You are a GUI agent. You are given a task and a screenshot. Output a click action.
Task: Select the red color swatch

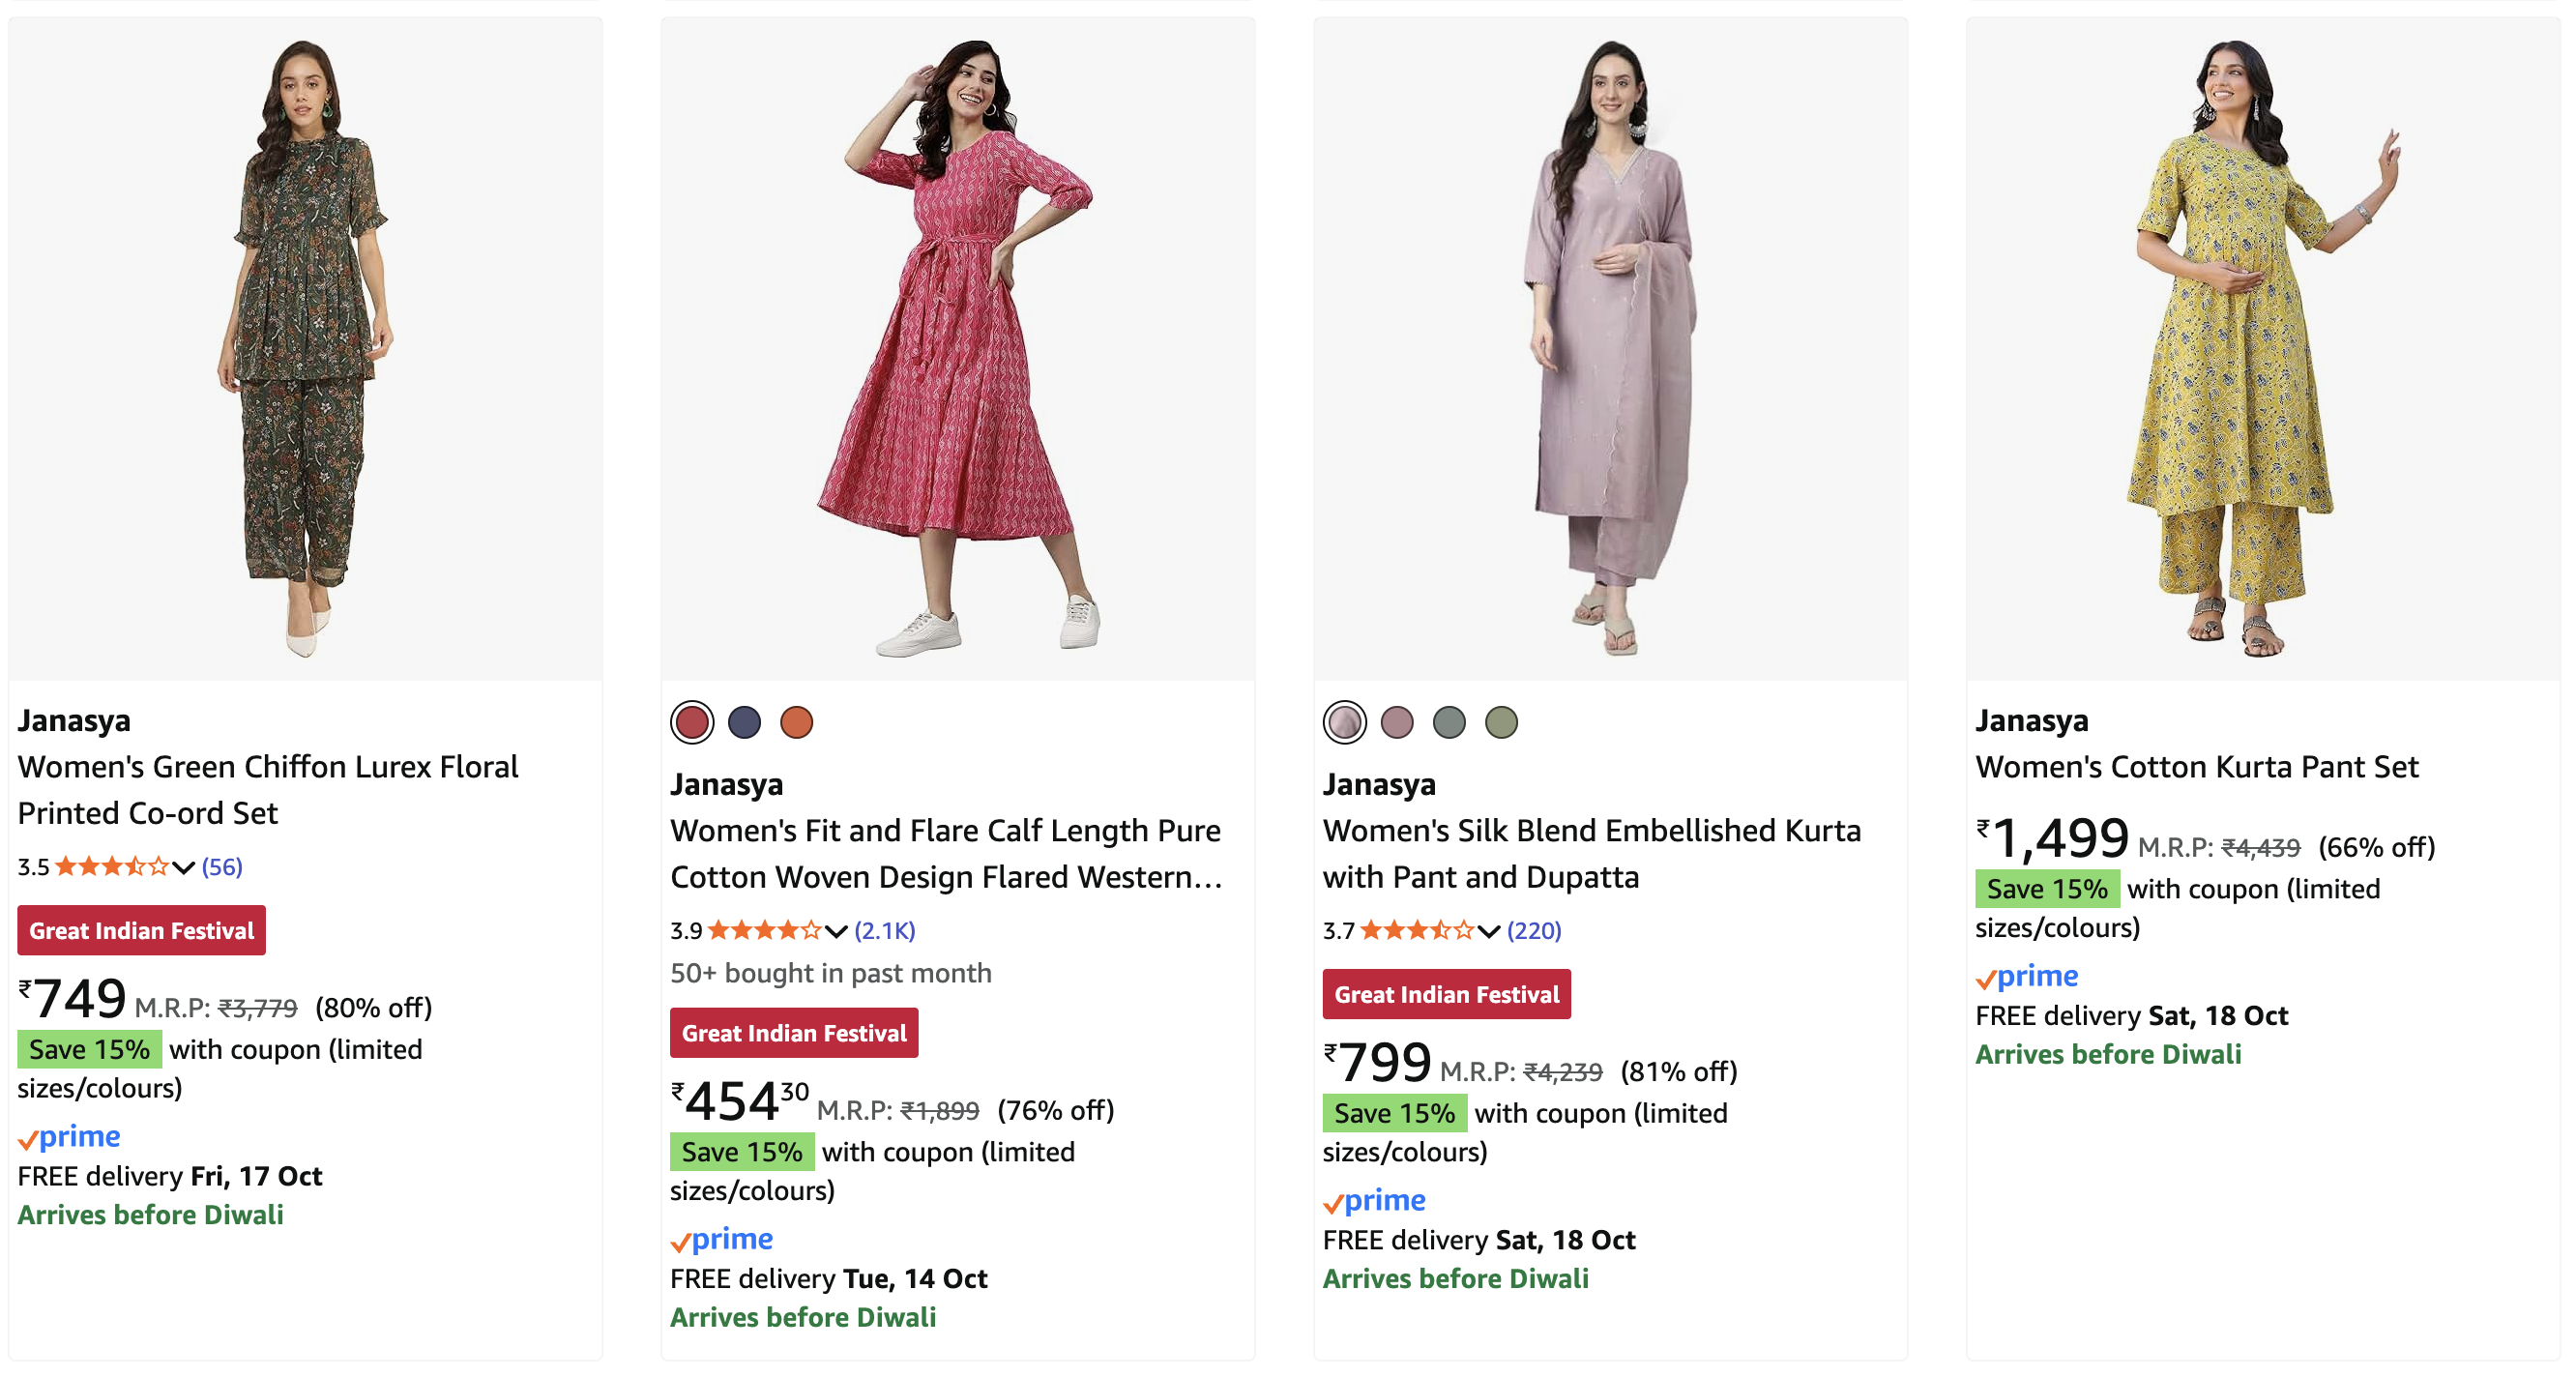click(x=692, y=722)
